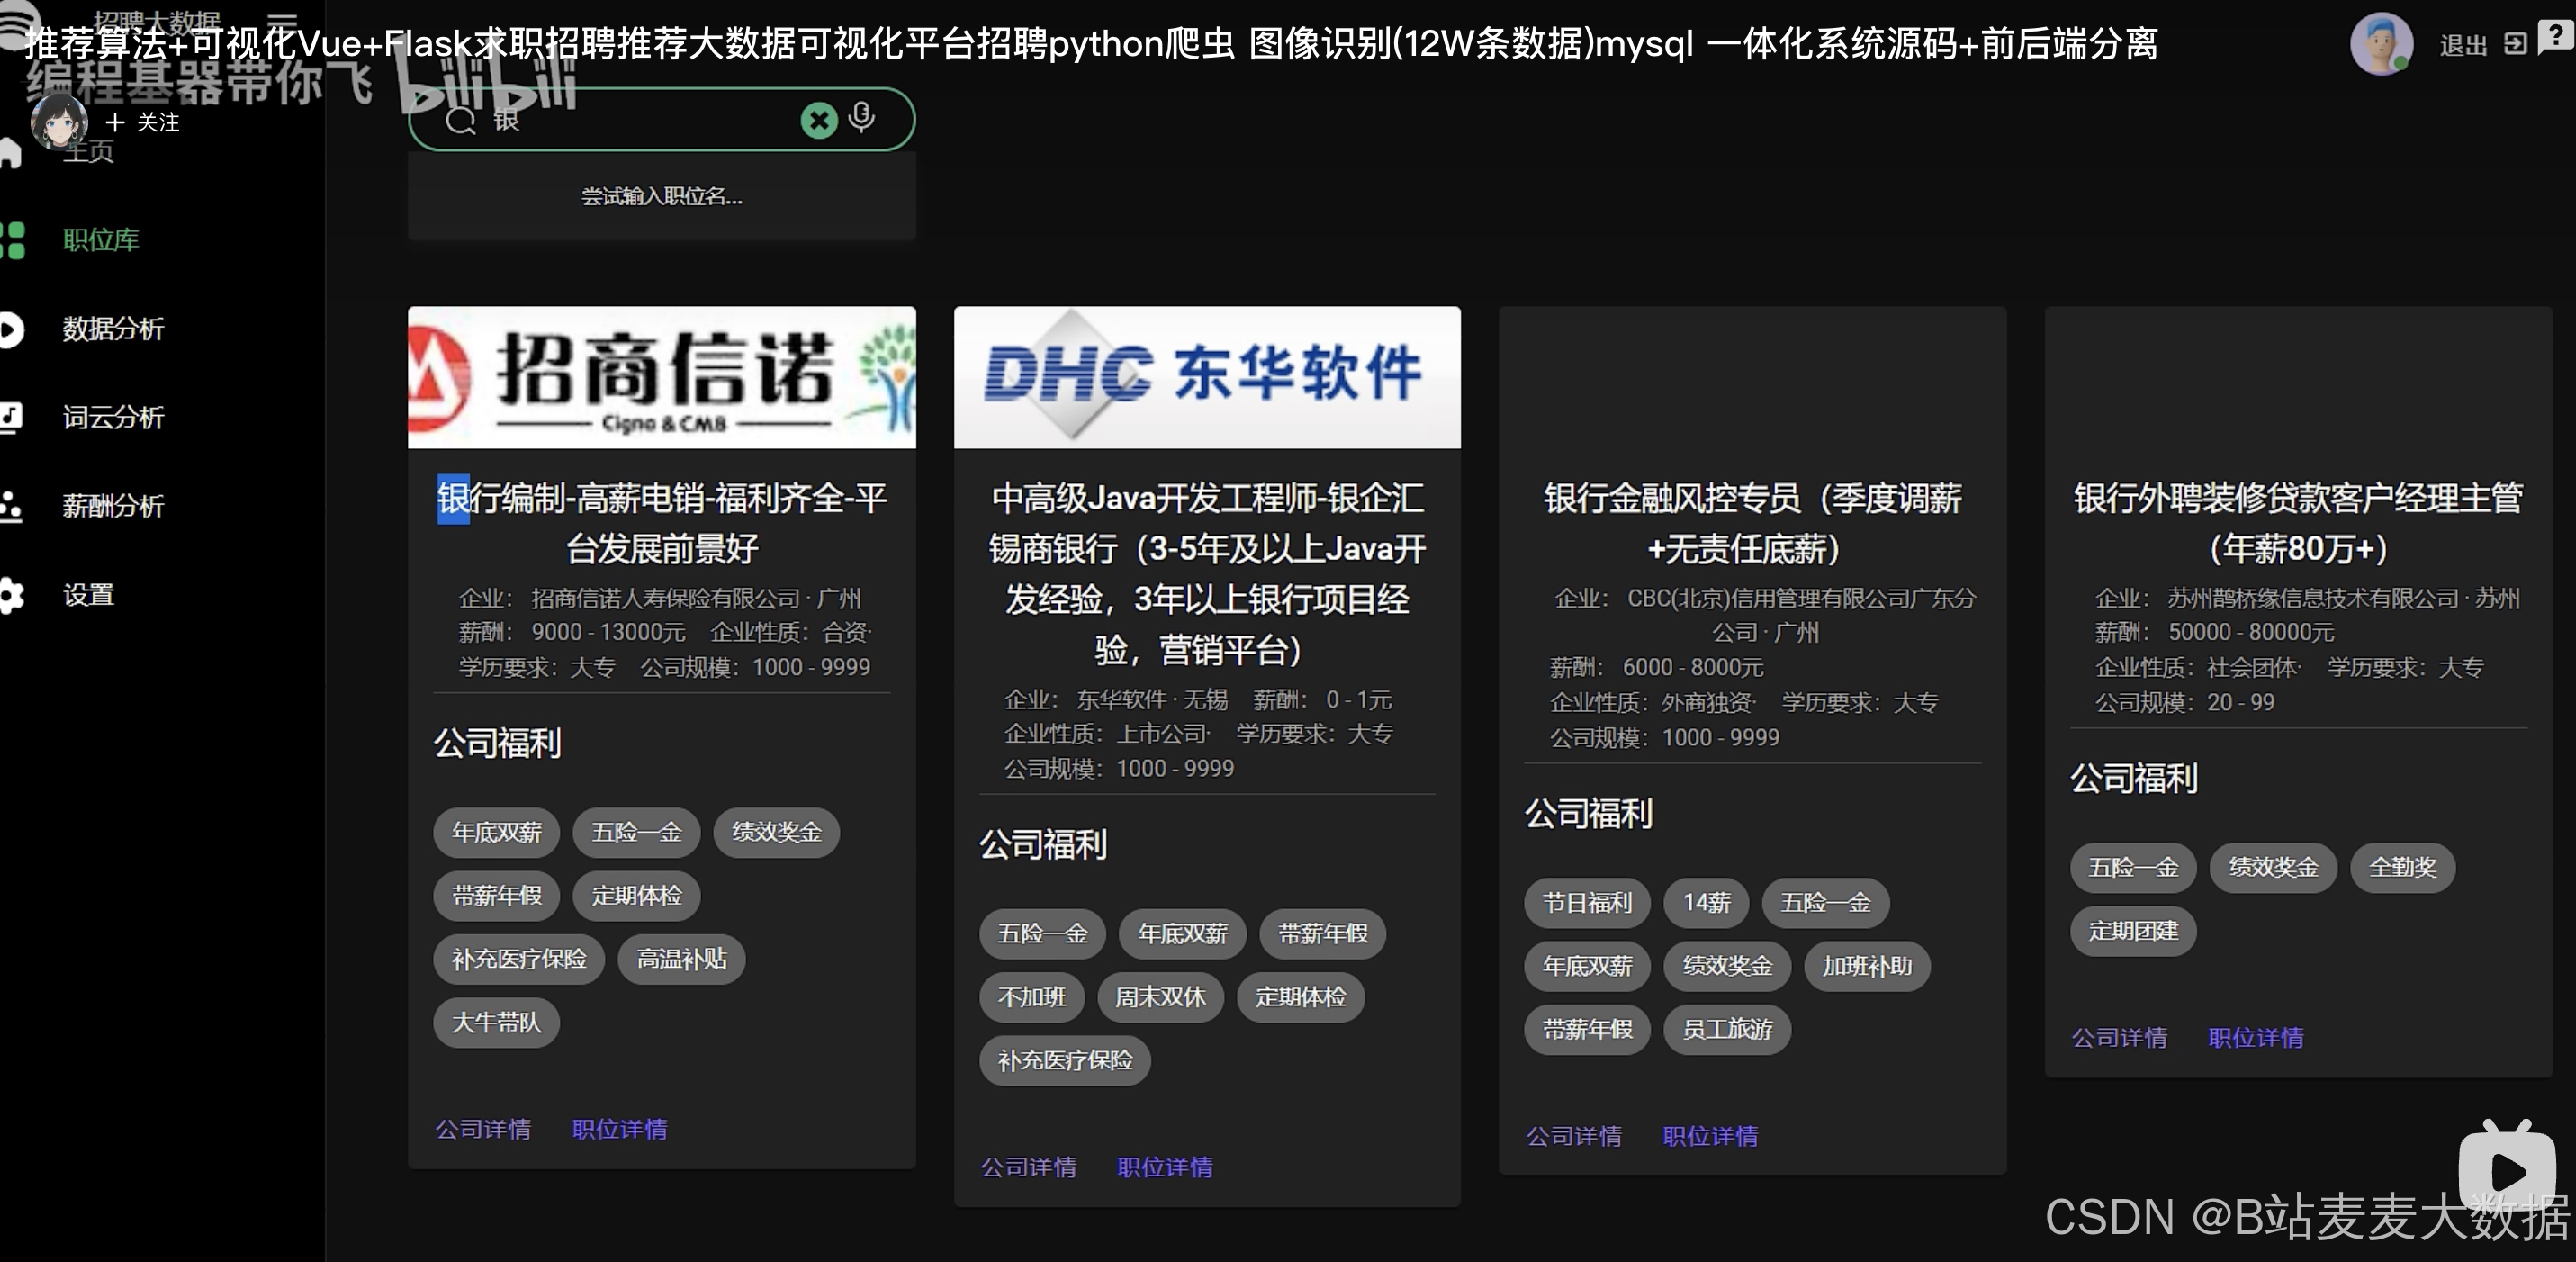Click the 全勤奖 benefit tag
The width and height of the screenshot is (2576, 1262).
tap(2403, 867)
